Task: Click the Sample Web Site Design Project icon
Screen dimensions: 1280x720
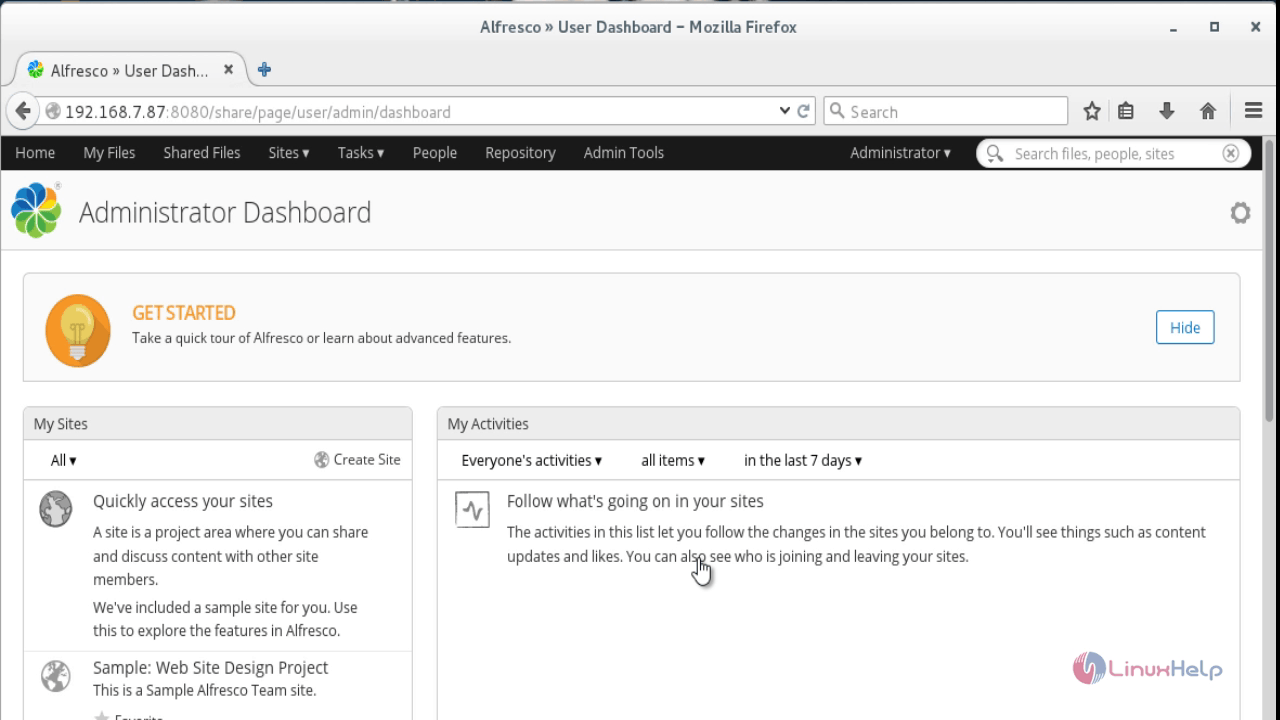Action: coord(56,677)
